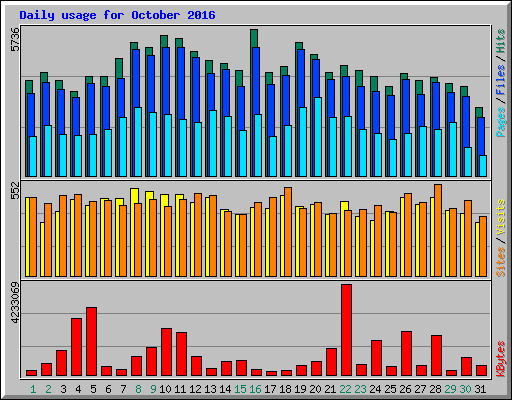Screen dimensions: 512x400
Task: Click day 5 on the x-axis
Action: (x=93, y=389)
